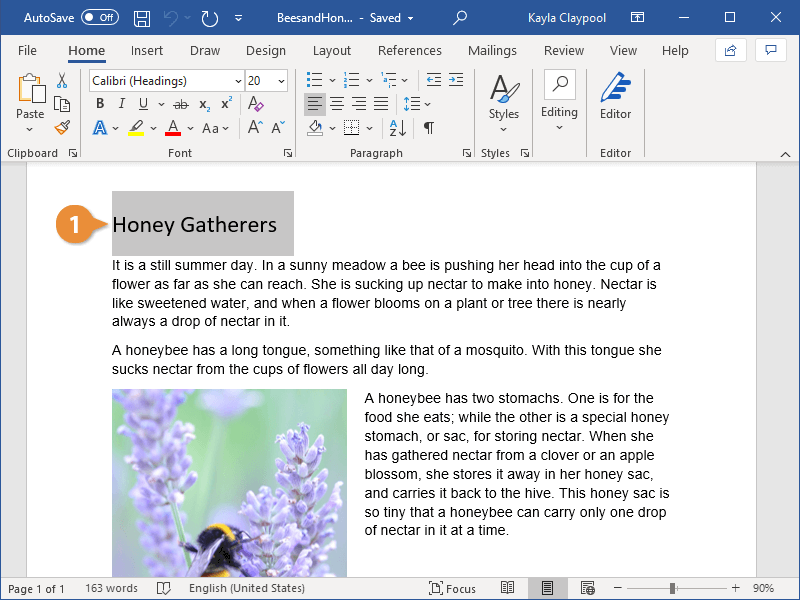Click the zoom slider in status bar

pos(673,588)
